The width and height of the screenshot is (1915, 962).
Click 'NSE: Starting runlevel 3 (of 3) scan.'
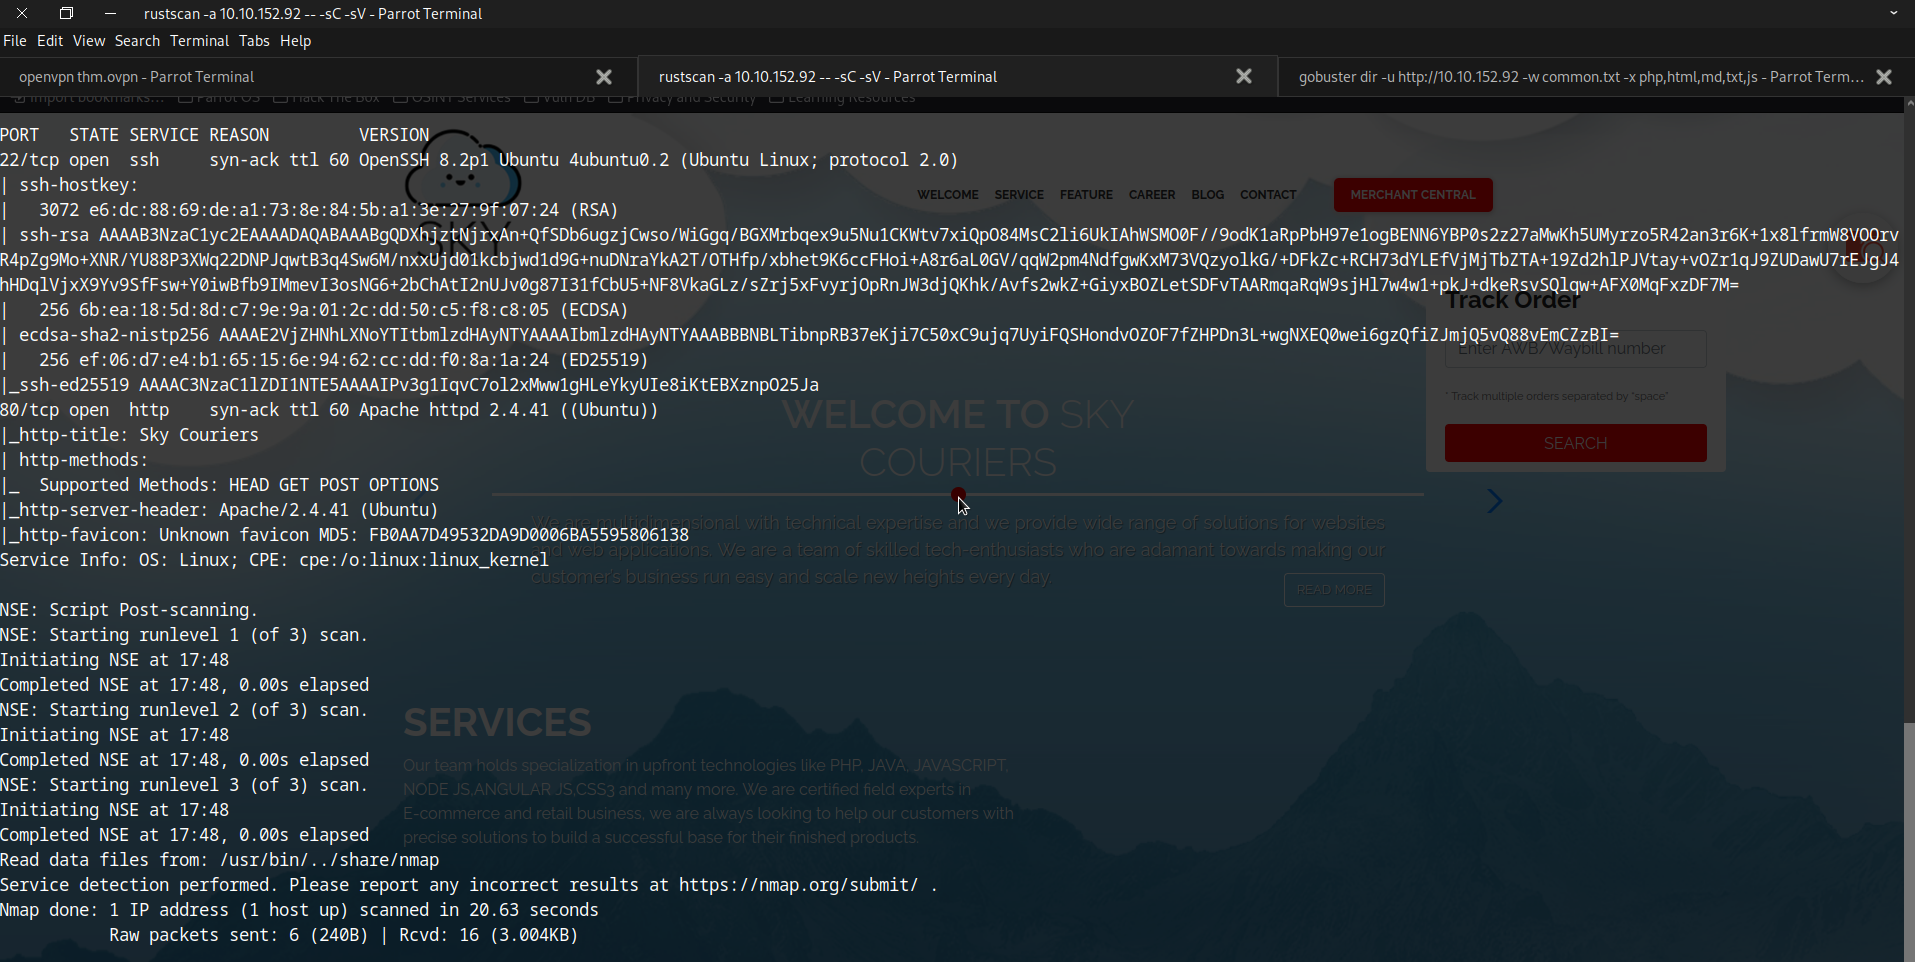[x=184, y=785]
